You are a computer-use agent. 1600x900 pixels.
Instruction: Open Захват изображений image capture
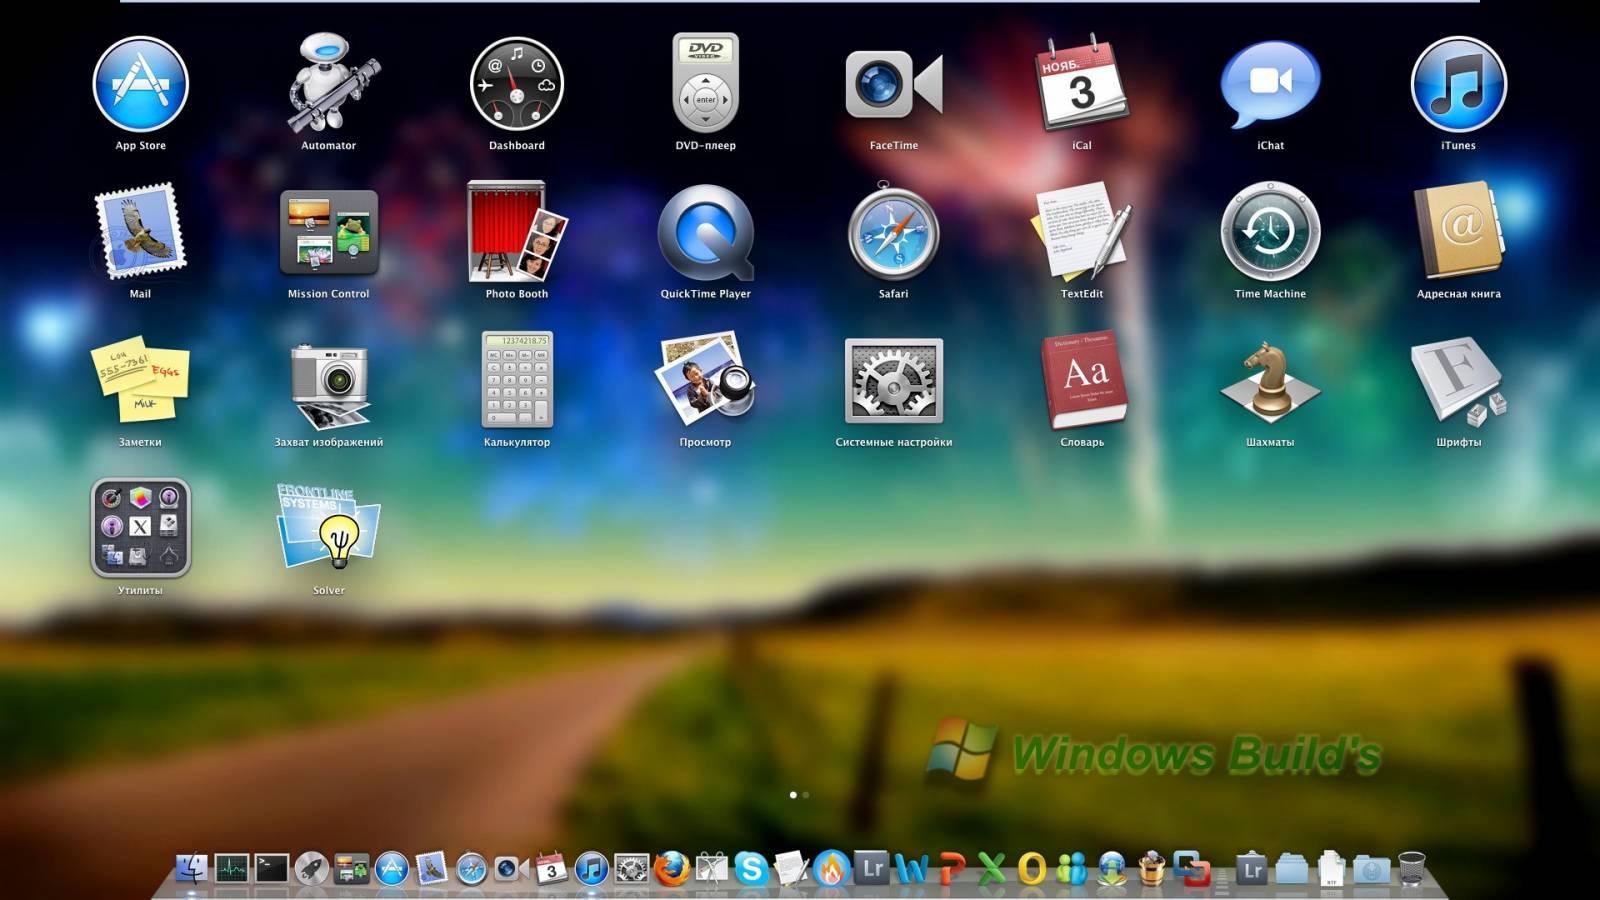tap(329, 385)
